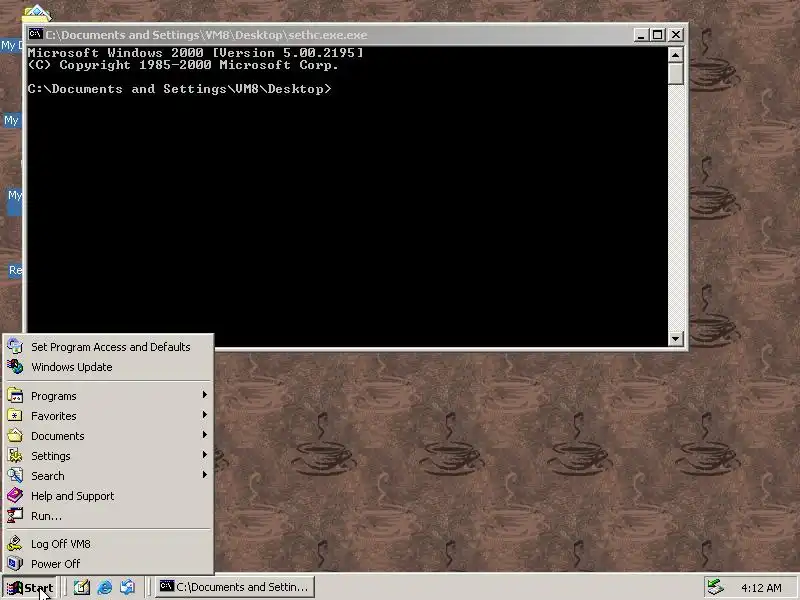Click the Documents folder icon
800x600 pixels.
(x=15, y=435)
